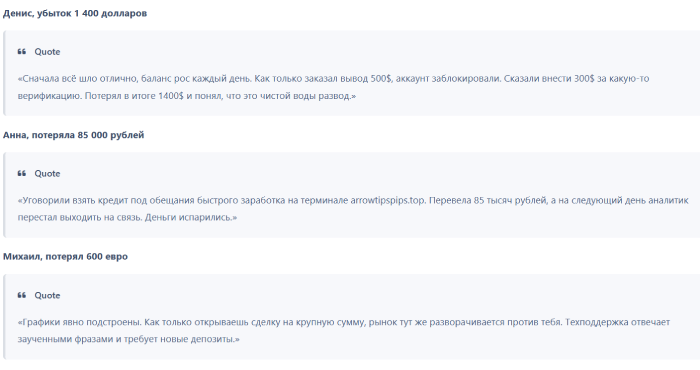The height and width of the screenshot is (370, 700).
Task: Click the Quote label under Анна heading
Action: pos(47,174)
